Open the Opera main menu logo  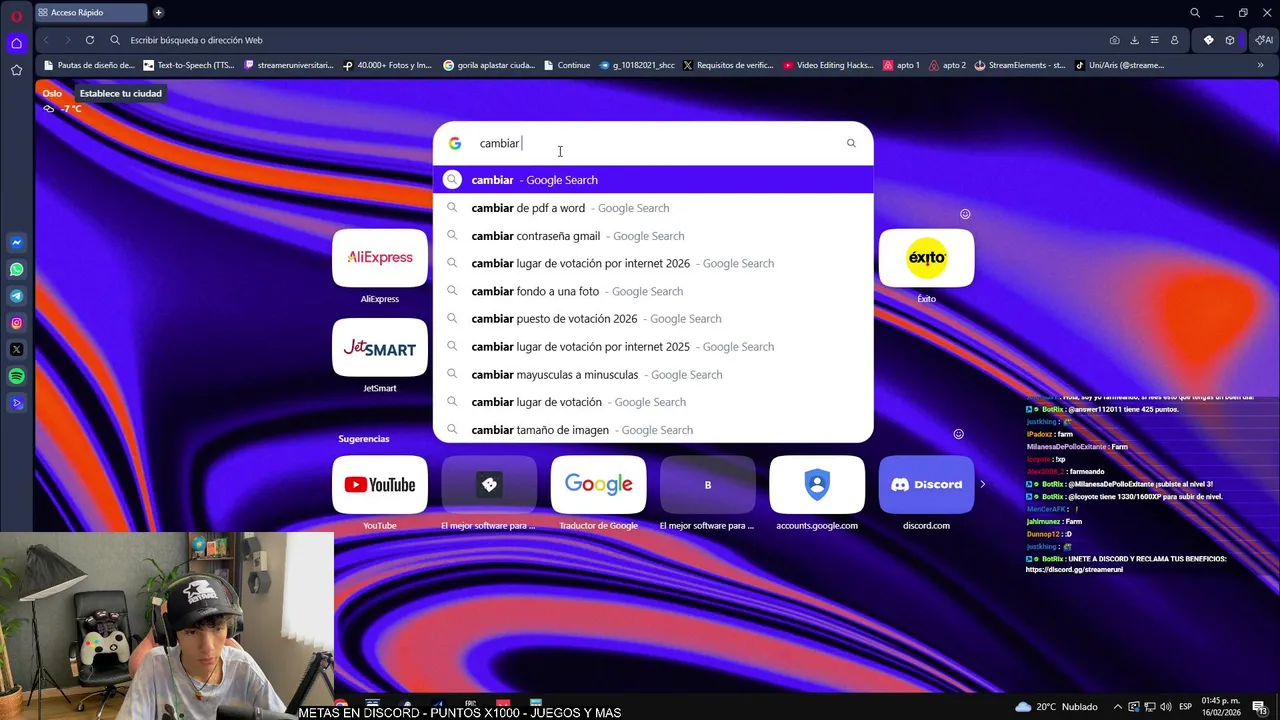(16, 15)
